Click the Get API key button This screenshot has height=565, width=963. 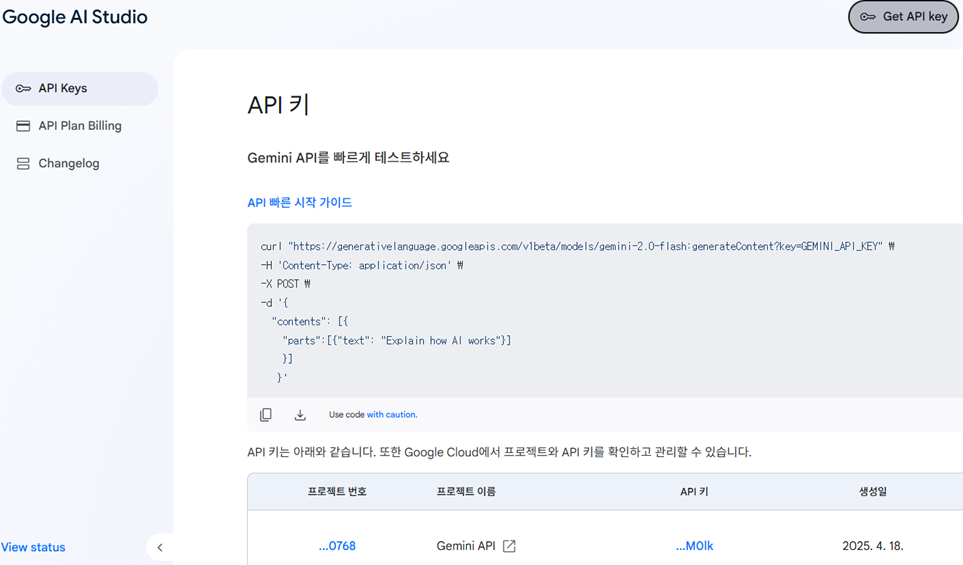(903, 17)
